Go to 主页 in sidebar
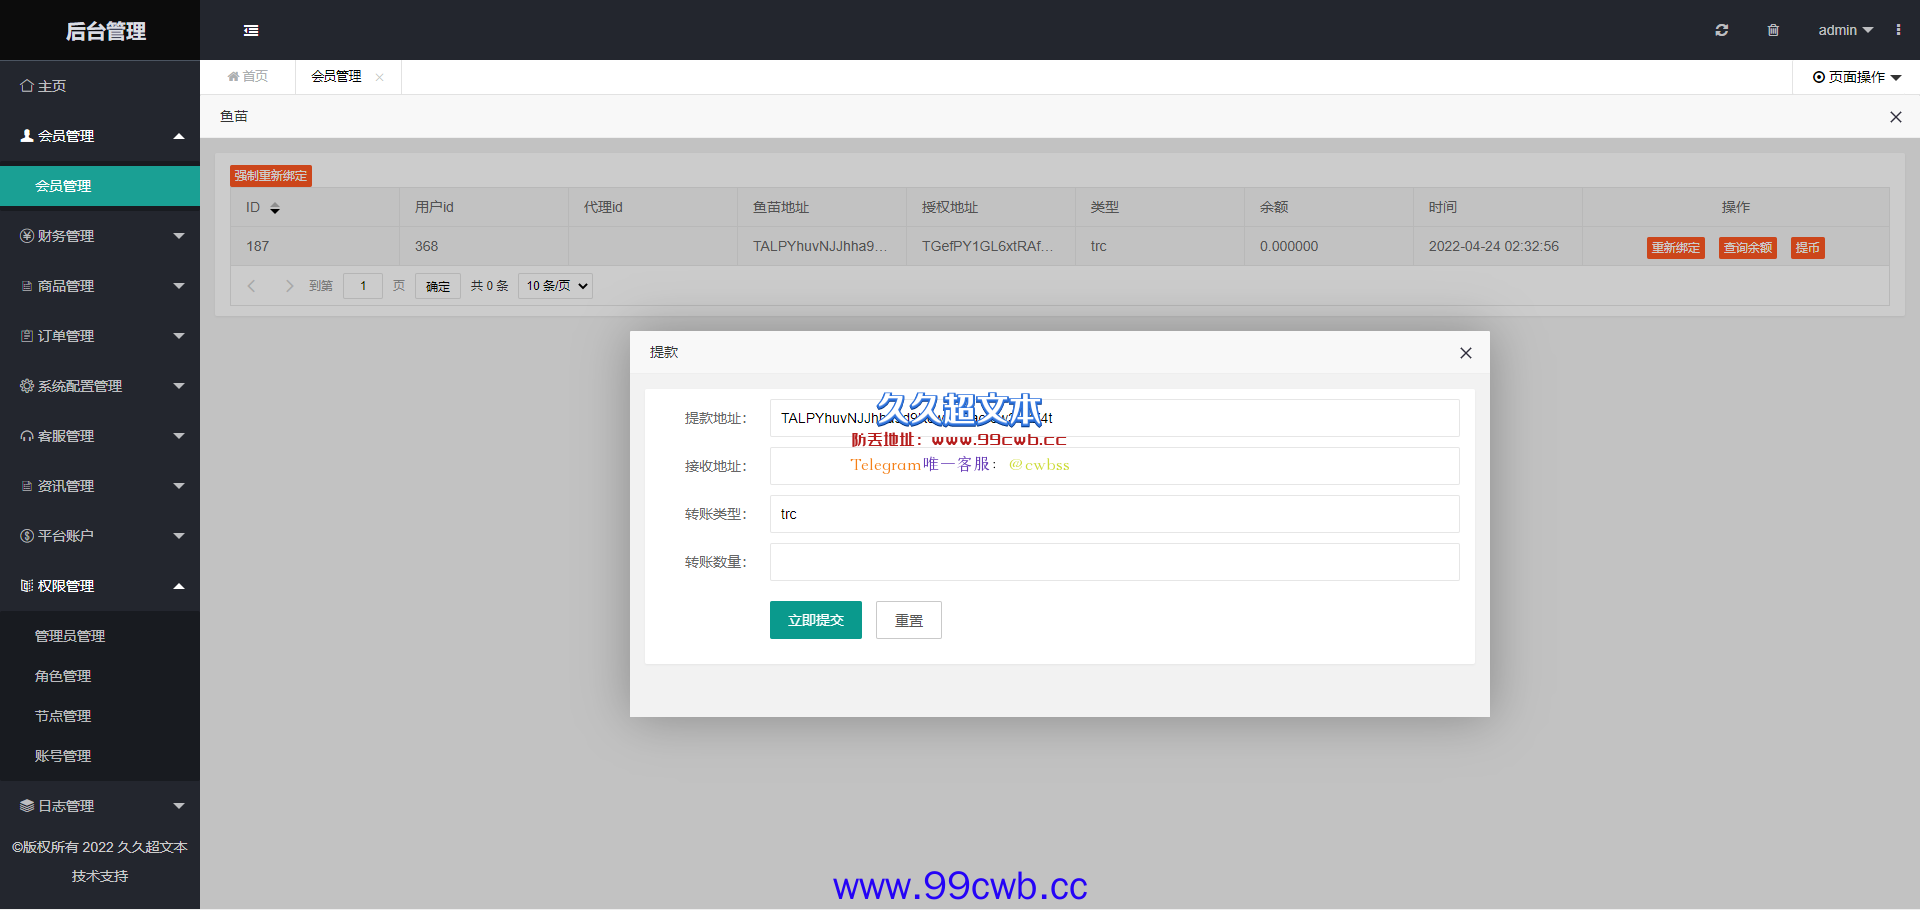 pos(100,86)
